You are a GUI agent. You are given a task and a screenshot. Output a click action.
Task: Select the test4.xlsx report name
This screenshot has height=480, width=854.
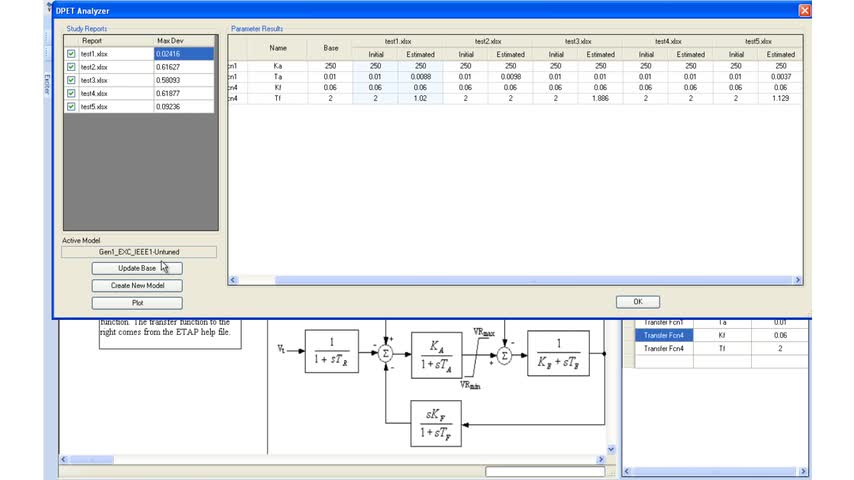pyautogui.click(x=116, y=93)
